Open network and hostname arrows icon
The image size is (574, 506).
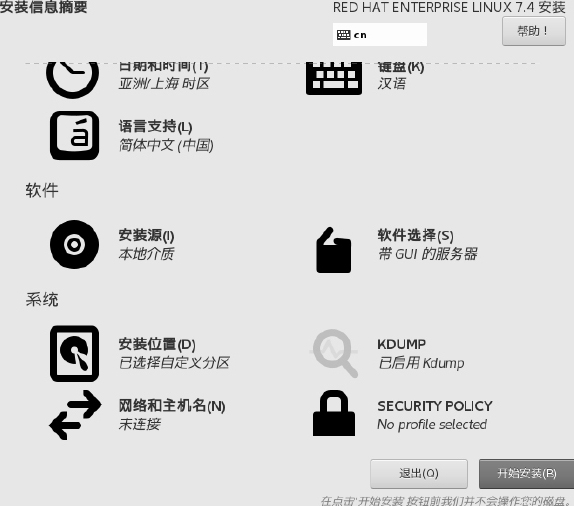[75, 415]
